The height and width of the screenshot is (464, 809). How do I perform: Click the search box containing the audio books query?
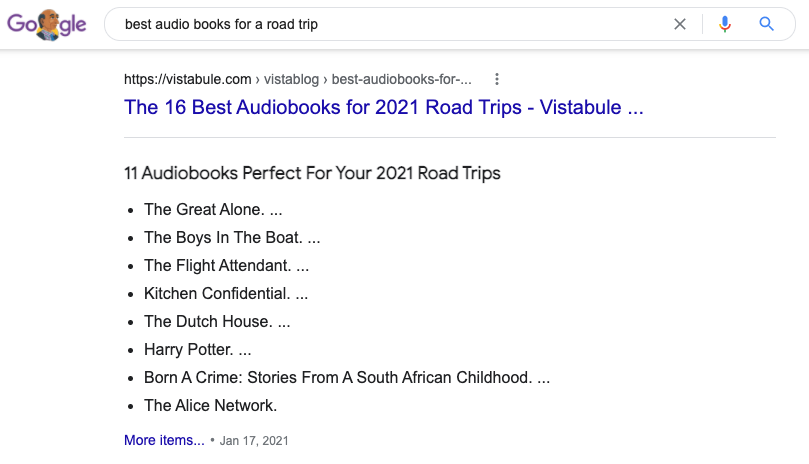[x=390, y=24]
